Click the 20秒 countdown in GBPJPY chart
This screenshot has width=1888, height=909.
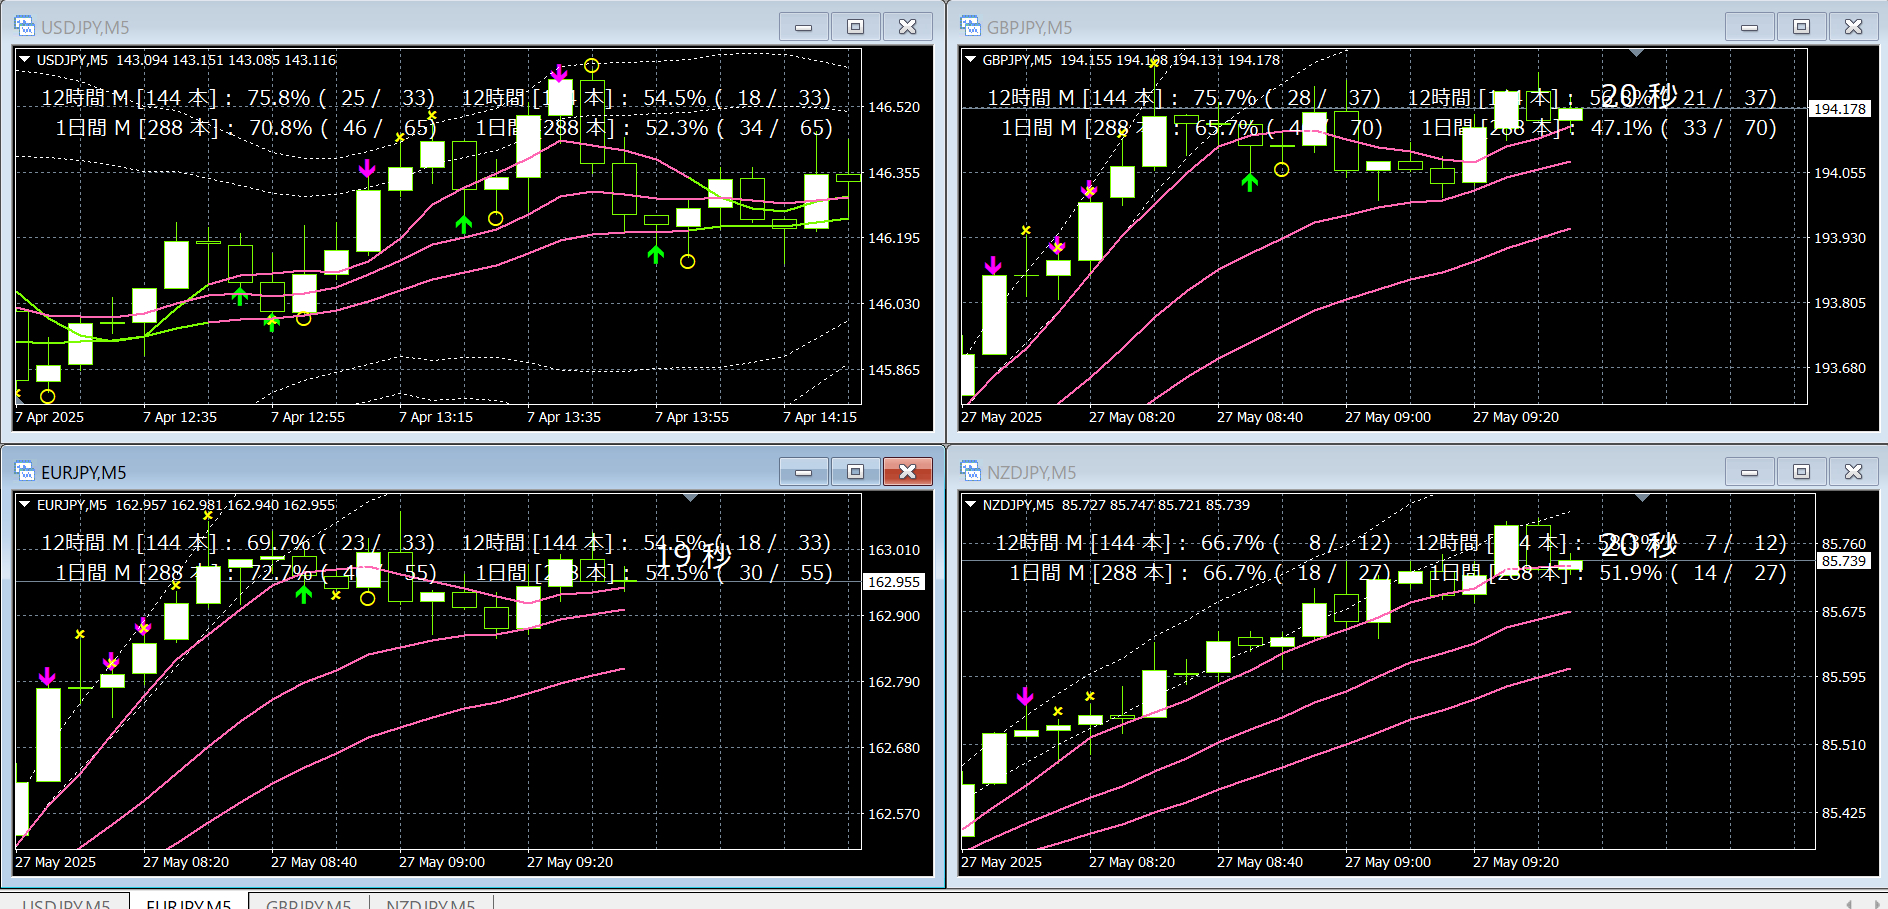tap(1638, 96)
